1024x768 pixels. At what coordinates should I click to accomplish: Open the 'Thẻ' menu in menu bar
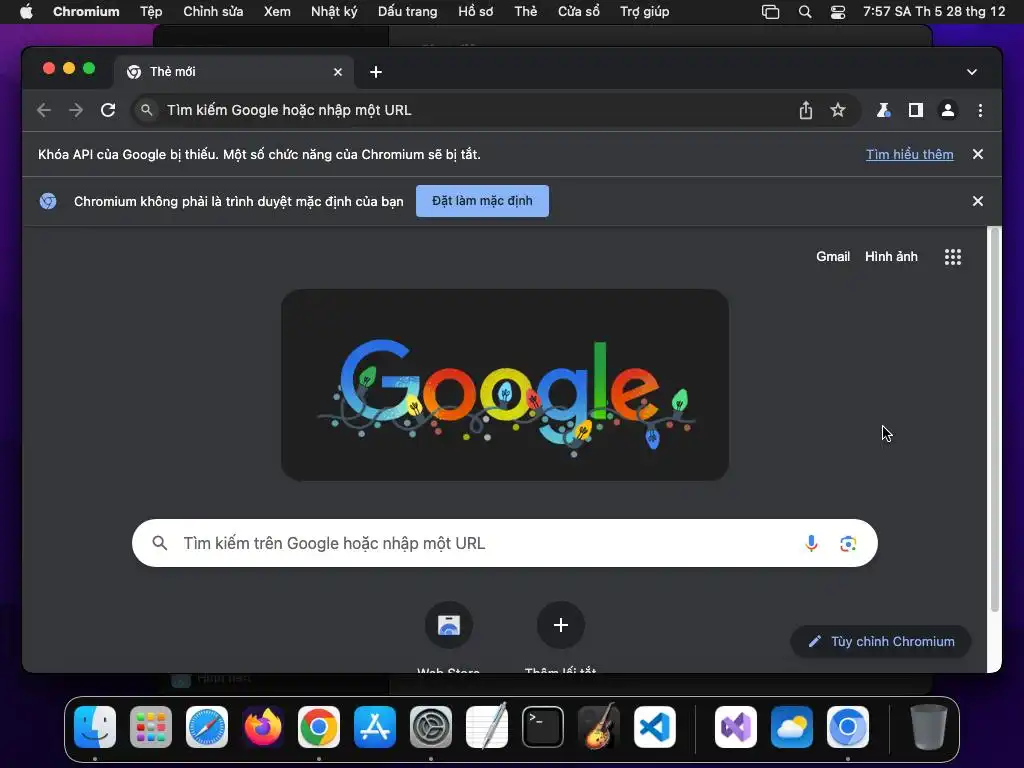coord(526,12)
